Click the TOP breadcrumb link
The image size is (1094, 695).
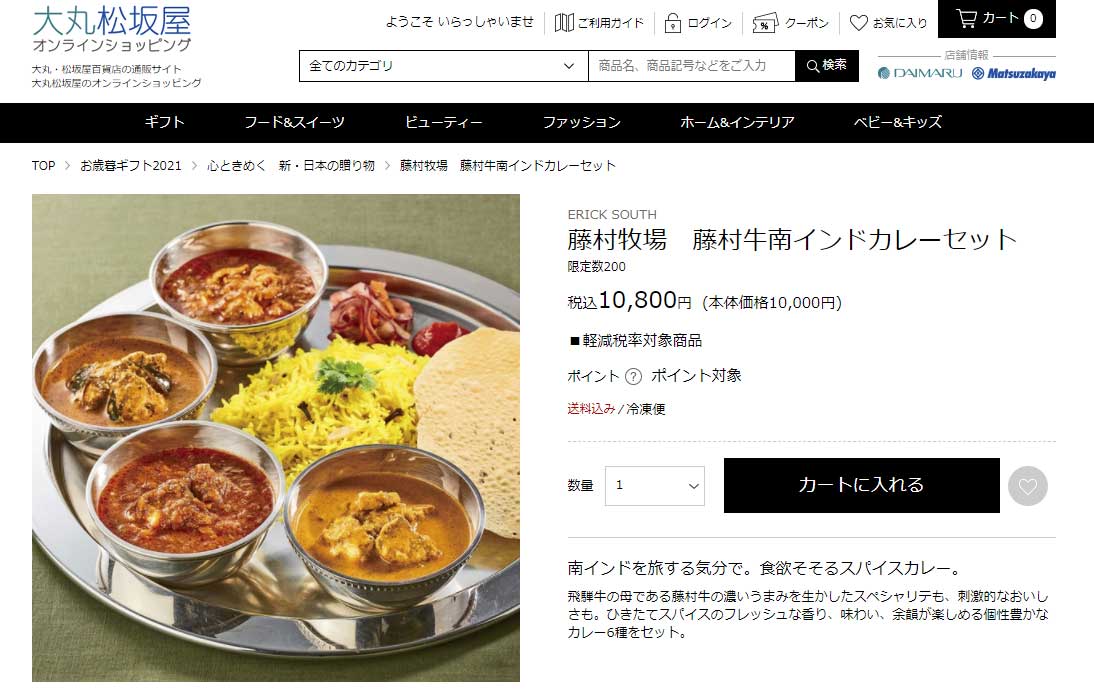pyautogui.click(x=43, y=165)
